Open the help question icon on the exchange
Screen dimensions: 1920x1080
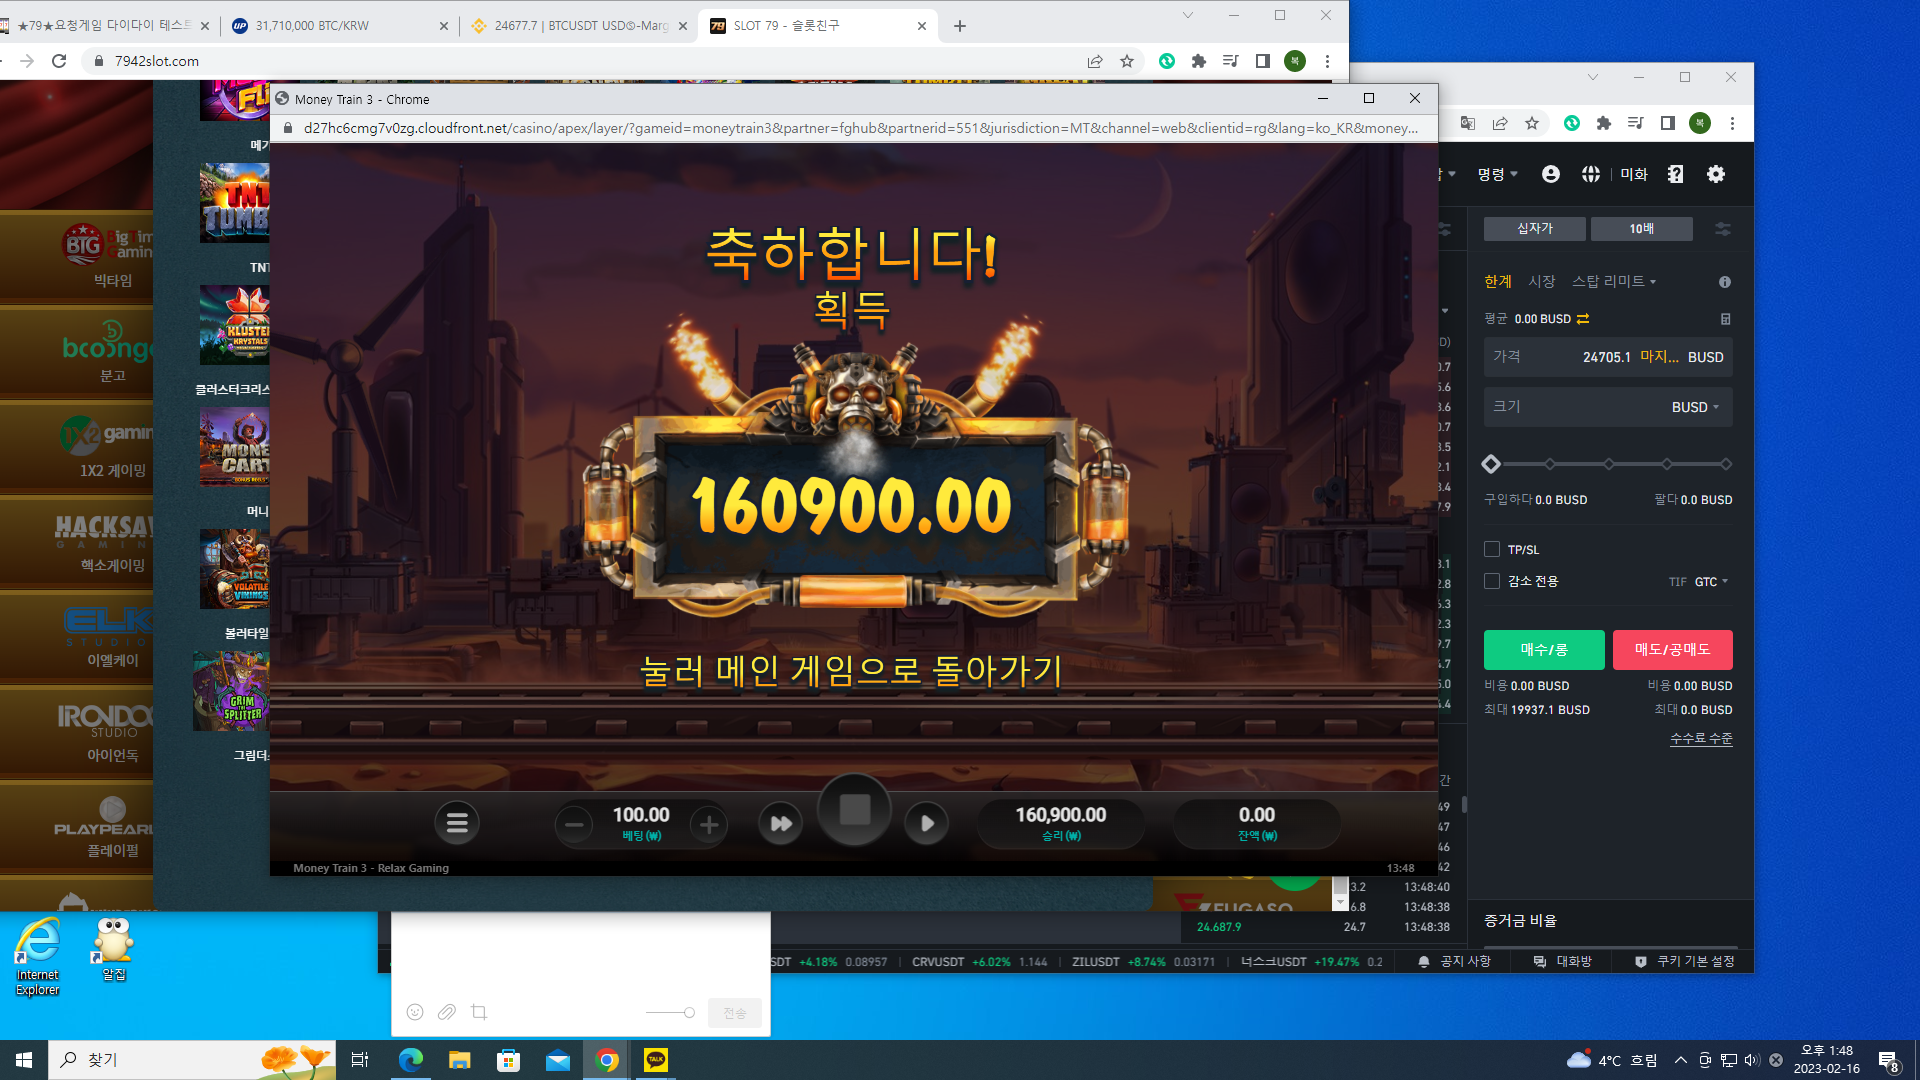(1676, 174)
